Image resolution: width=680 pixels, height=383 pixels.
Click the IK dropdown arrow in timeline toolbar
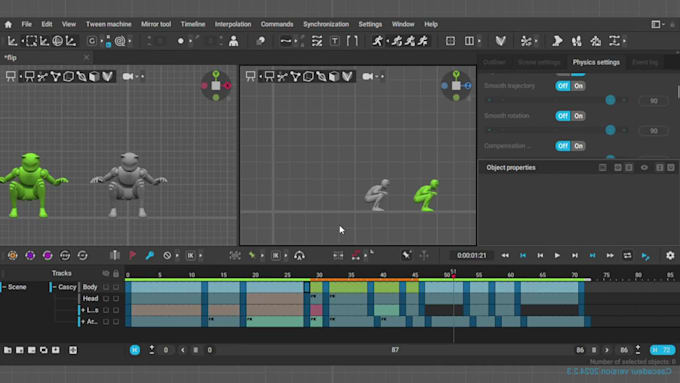click(x=200, y=255)
